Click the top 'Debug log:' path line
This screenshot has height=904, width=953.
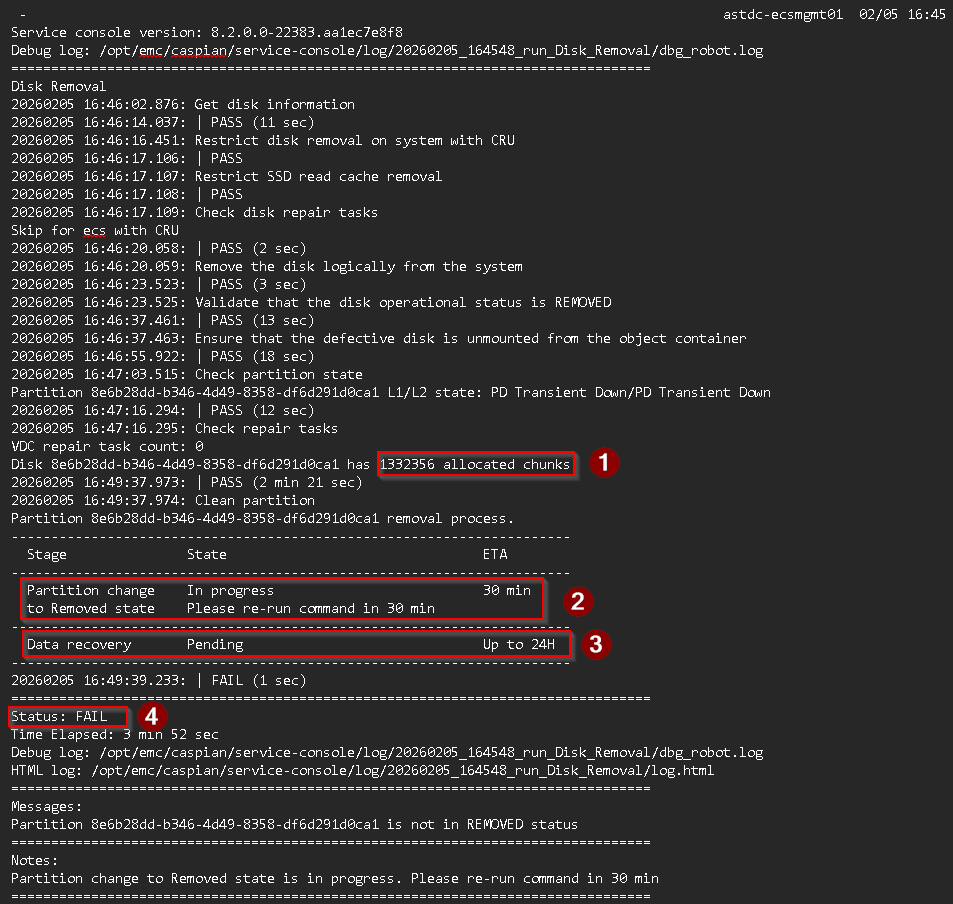(x=387, y=50)
